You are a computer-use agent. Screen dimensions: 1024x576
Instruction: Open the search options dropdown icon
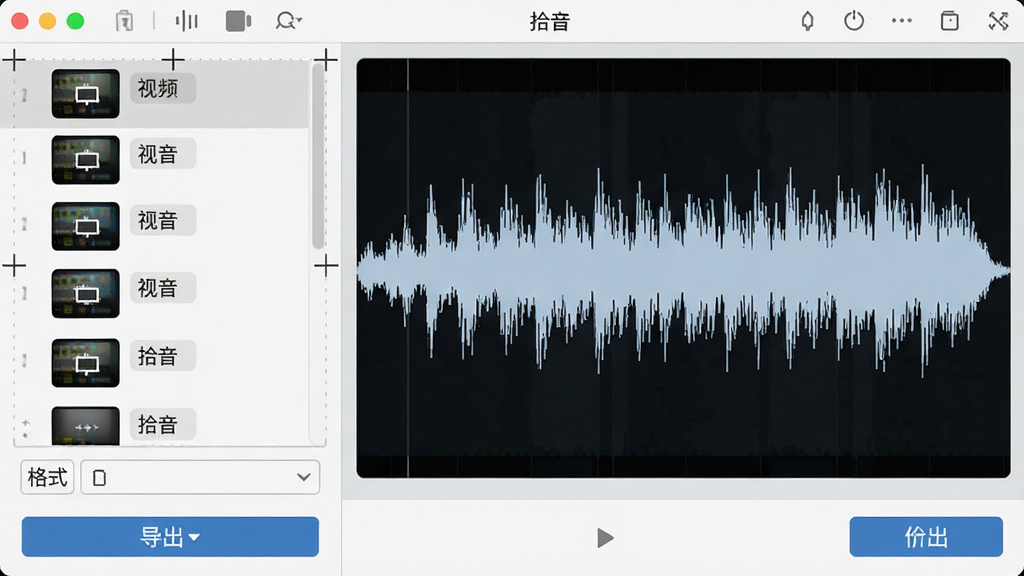[x=288, y=21]
